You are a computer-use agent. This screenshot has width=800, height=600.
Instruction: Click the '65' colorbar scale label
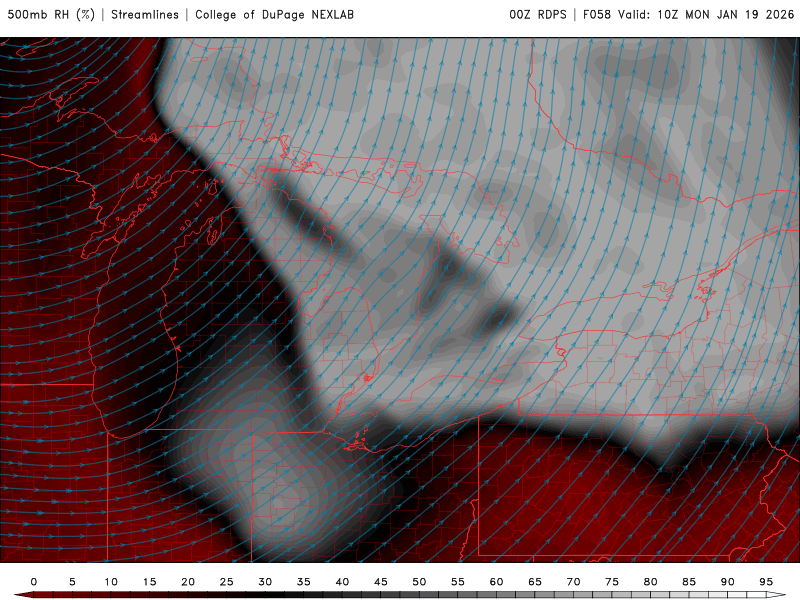[535, 582]
